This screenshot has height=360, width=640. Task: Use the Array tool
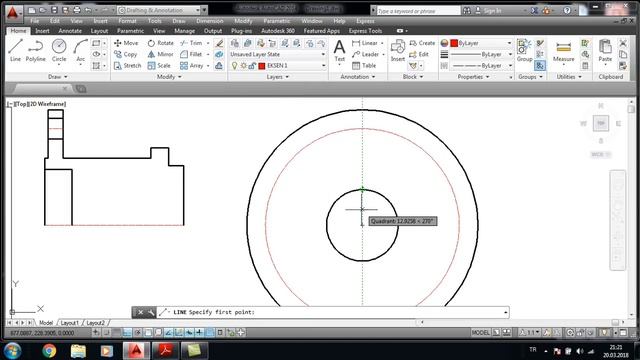pyautogui.click(x=191, y=65)
